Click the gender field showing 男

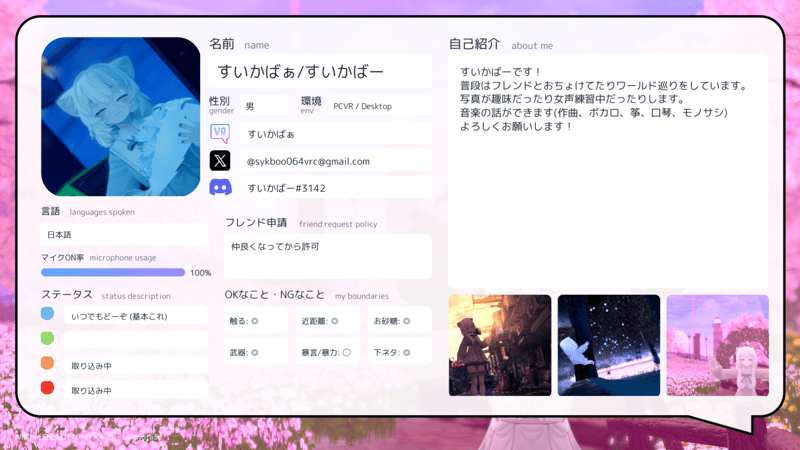pos(264,106)
